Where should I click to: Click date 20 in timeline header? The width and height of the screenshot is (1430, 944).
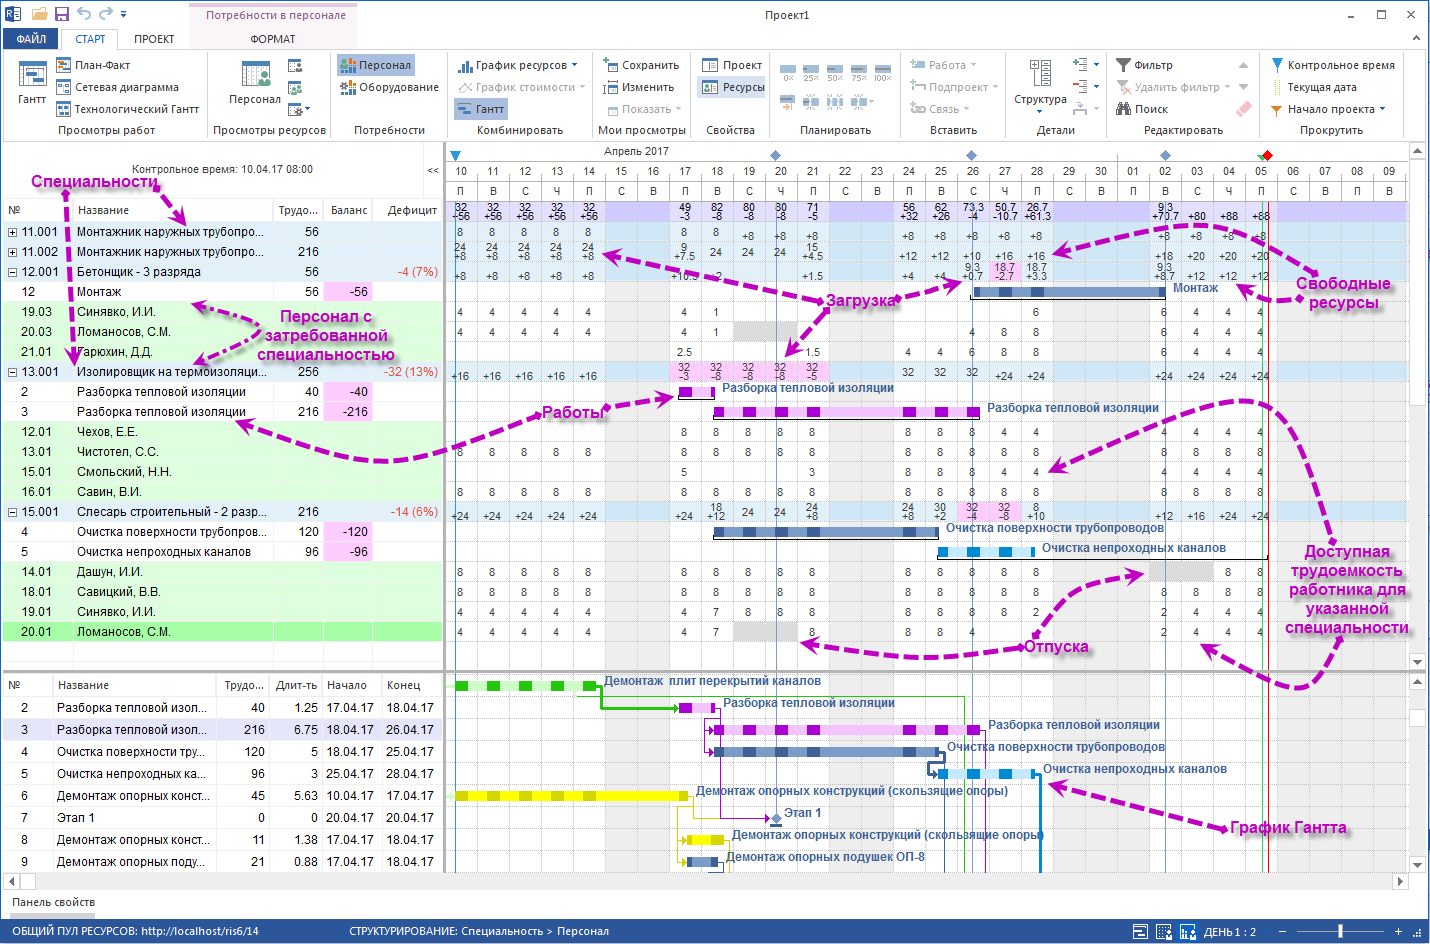(781, 171)
